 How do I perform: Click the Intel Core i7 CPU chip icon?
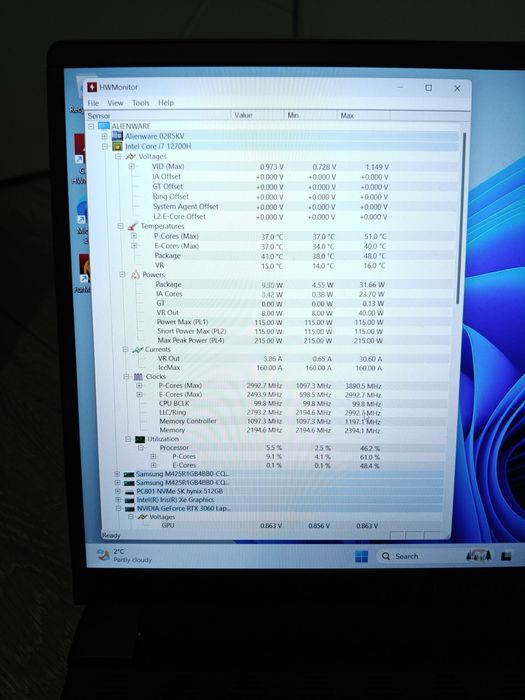click(117, 146)
